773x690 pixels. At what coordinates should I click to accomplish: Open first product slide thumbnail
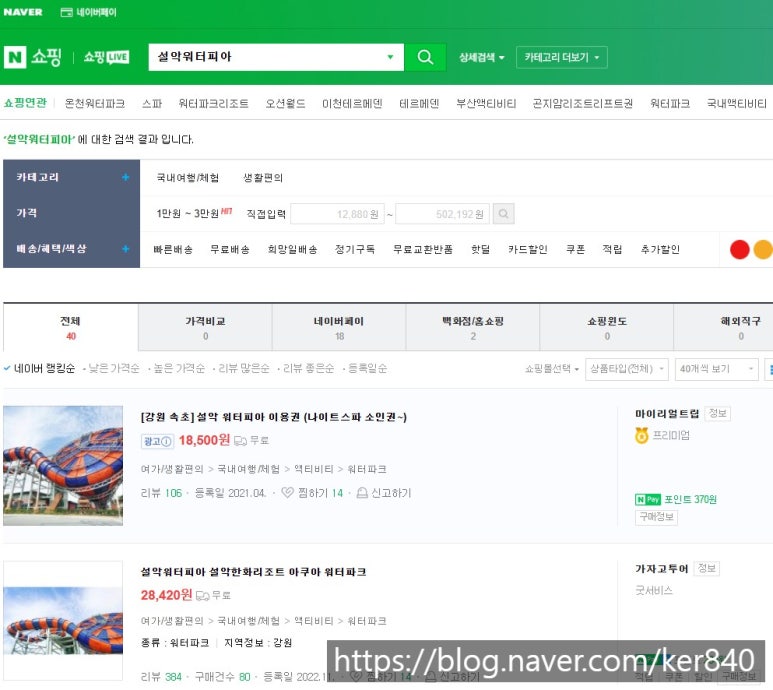[63, 466]
